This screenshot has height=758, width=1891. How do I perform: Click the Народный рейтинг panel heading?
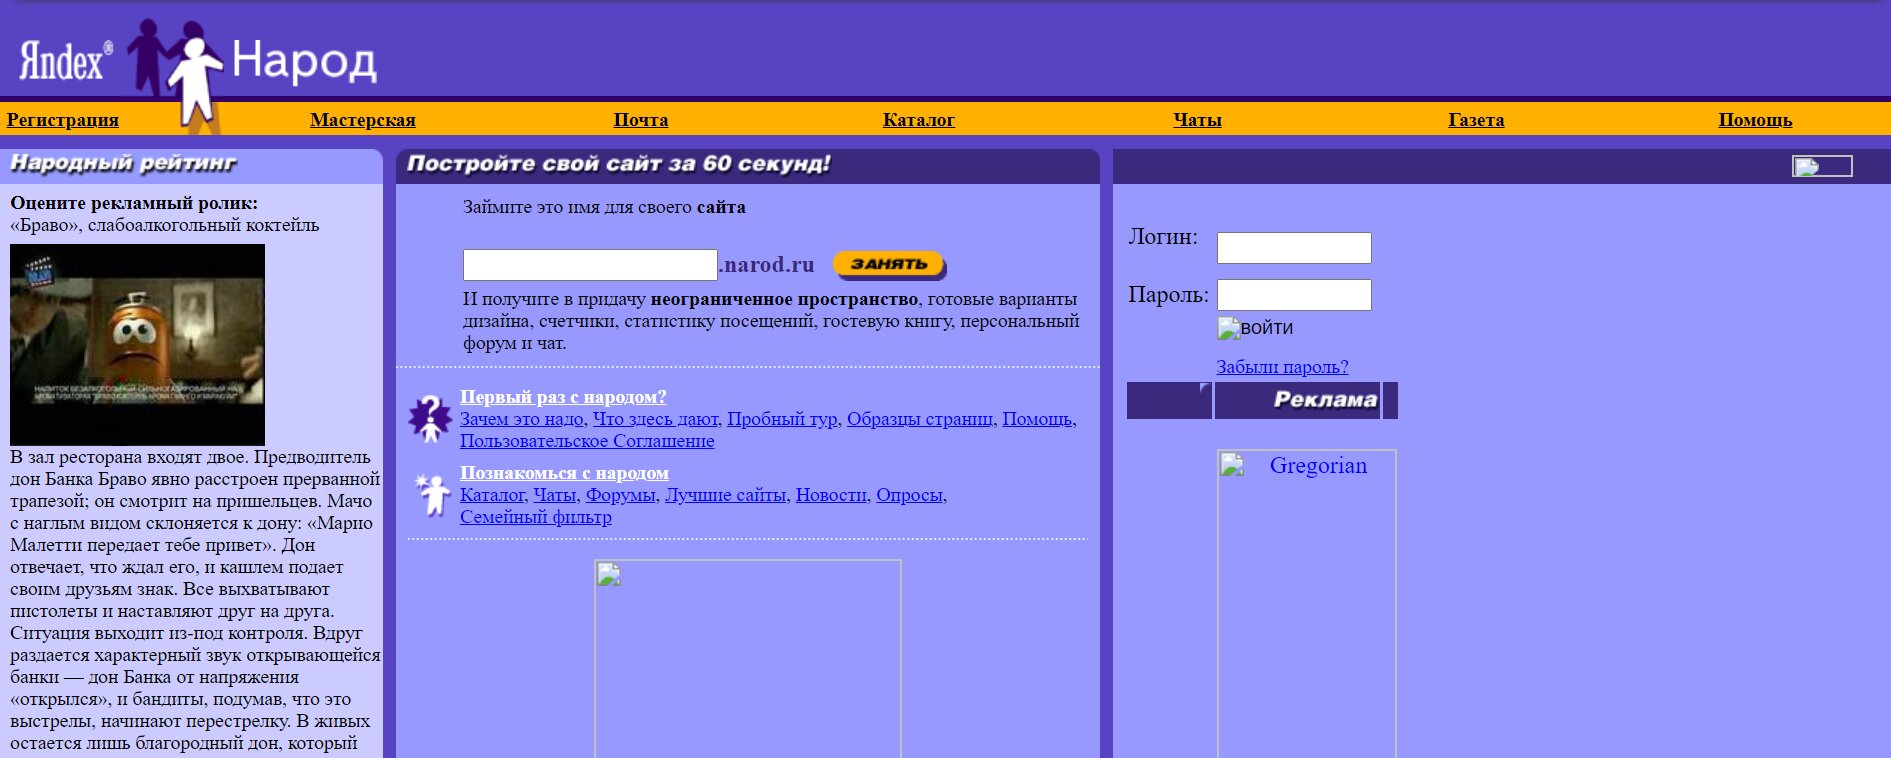coord(123,163)
